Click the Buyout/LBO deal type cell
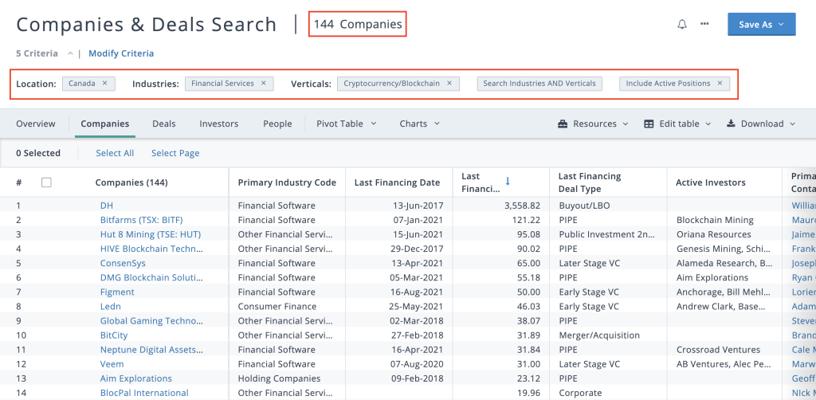Screen dimensions: 816x400 585,205
